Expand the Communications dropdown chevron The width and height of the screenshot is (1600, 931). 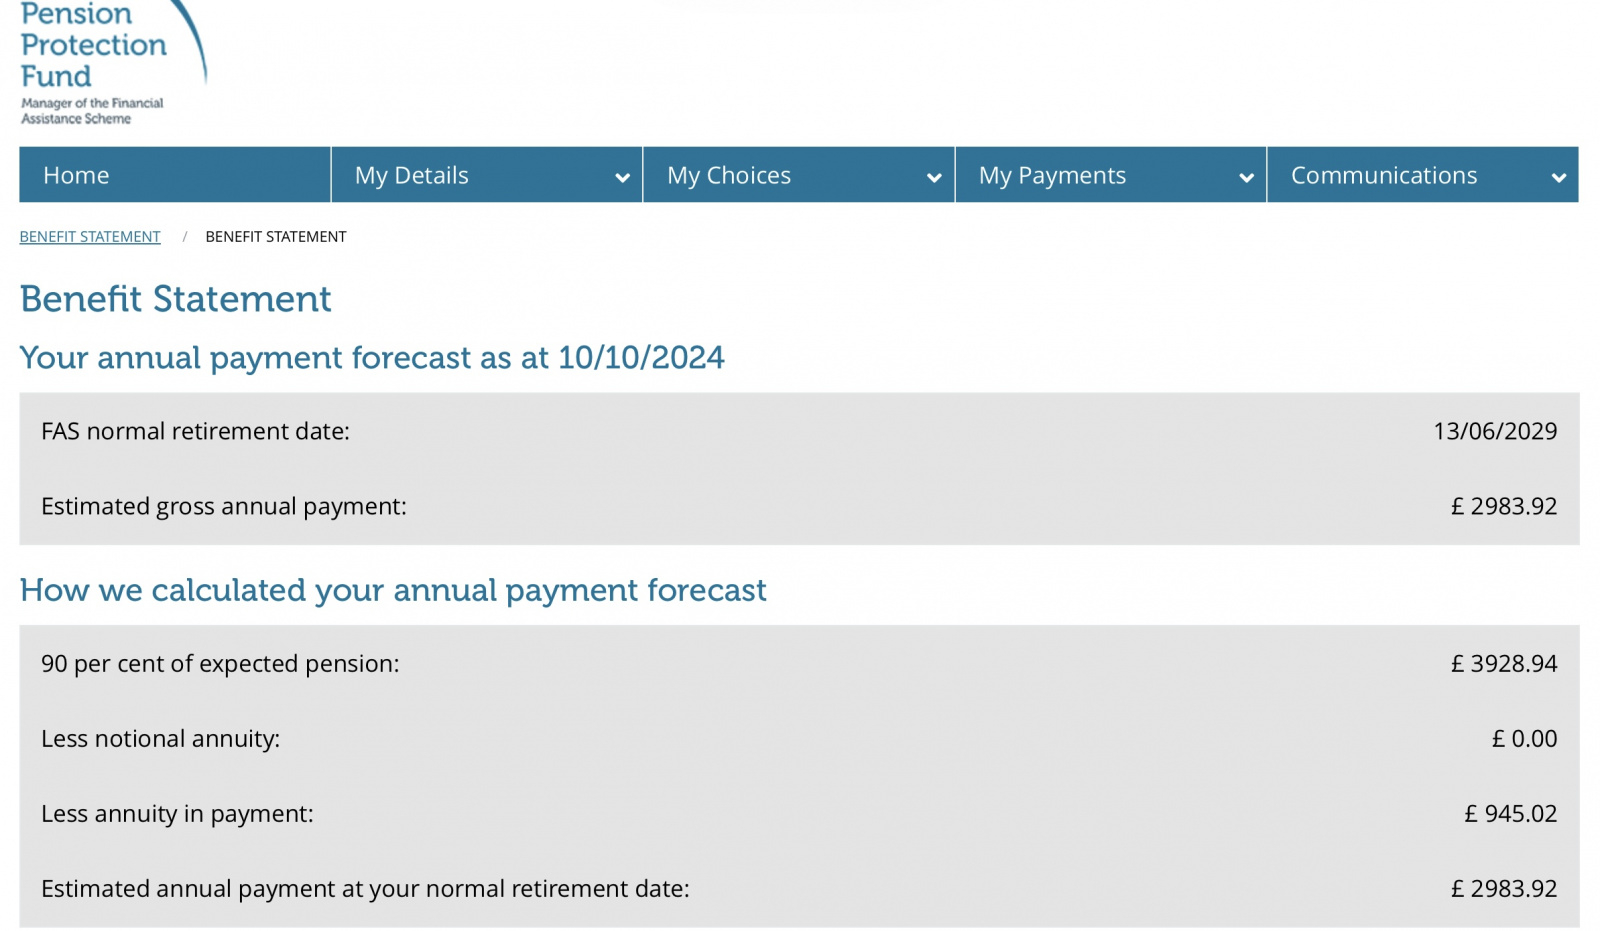tap(1558, 177)
